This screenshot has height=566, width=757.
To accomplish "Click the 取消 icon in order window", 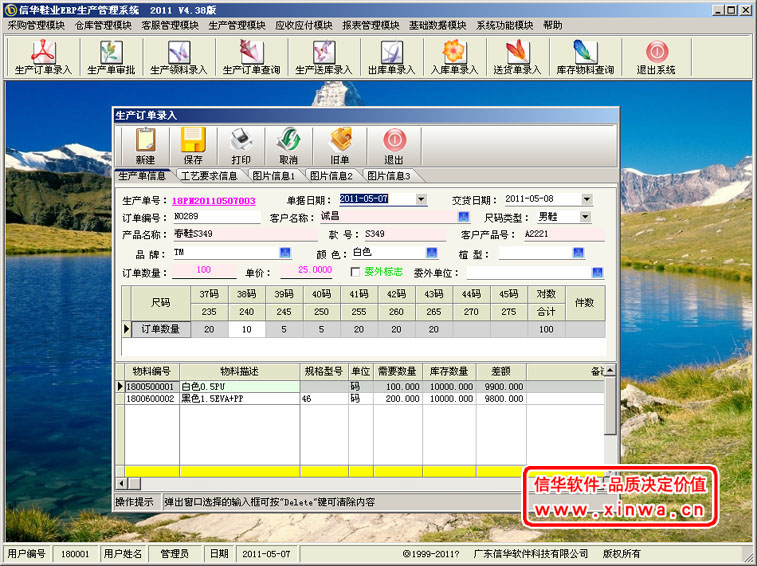I will [x=288, y=146].
